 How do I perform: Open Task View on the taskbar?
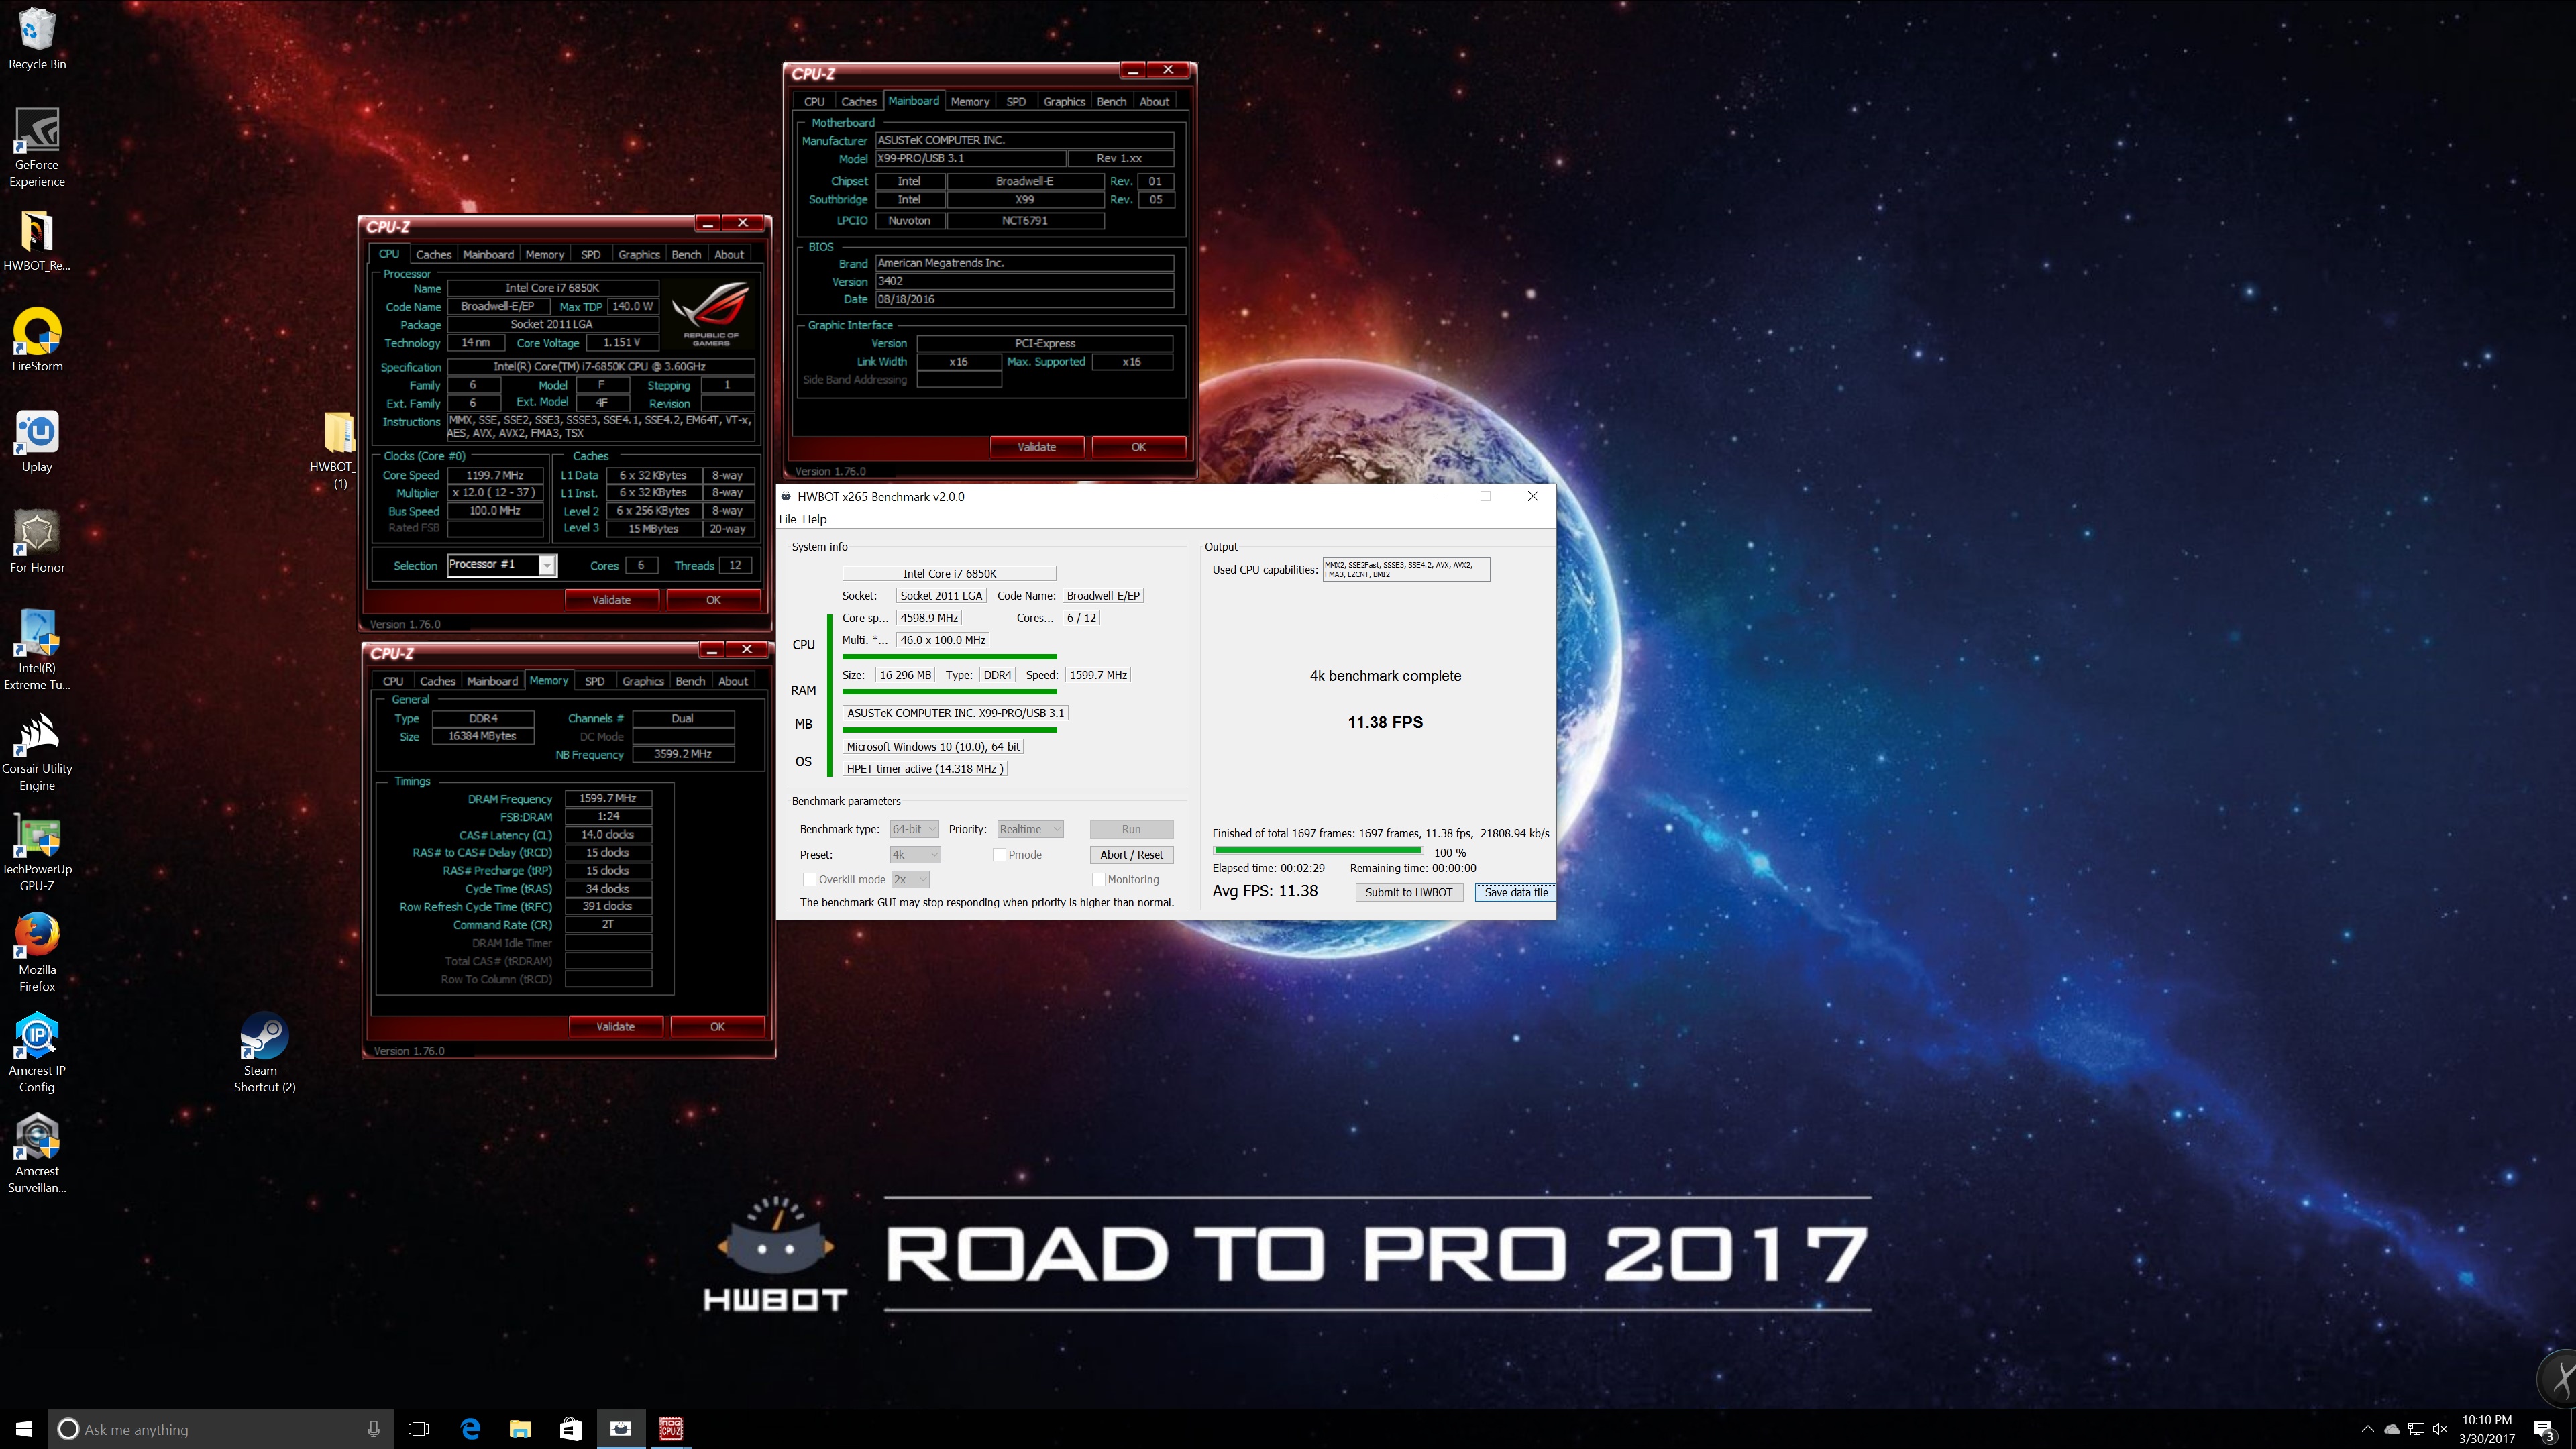419,1429
